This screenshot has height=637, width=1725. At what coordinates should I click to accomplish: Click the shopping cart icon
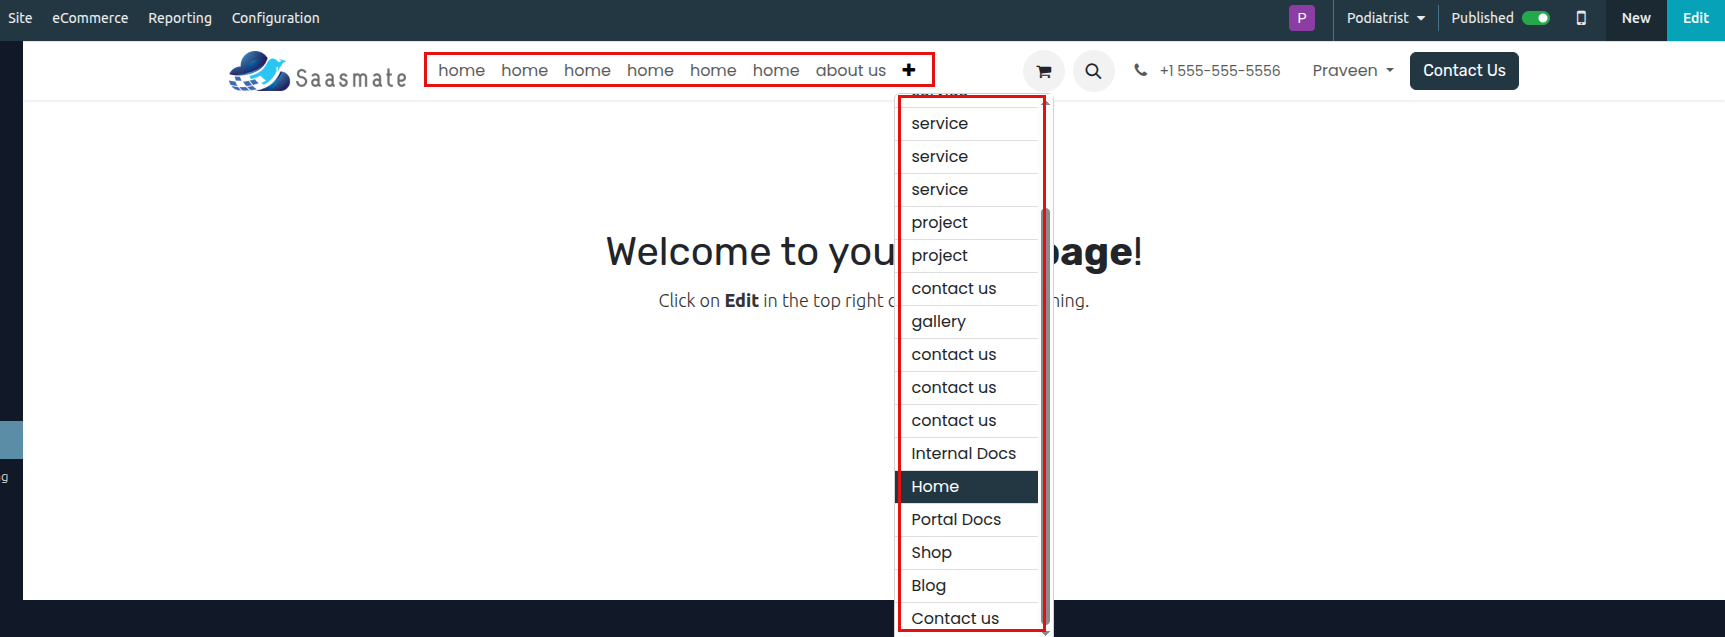[x=1043, y=71]
